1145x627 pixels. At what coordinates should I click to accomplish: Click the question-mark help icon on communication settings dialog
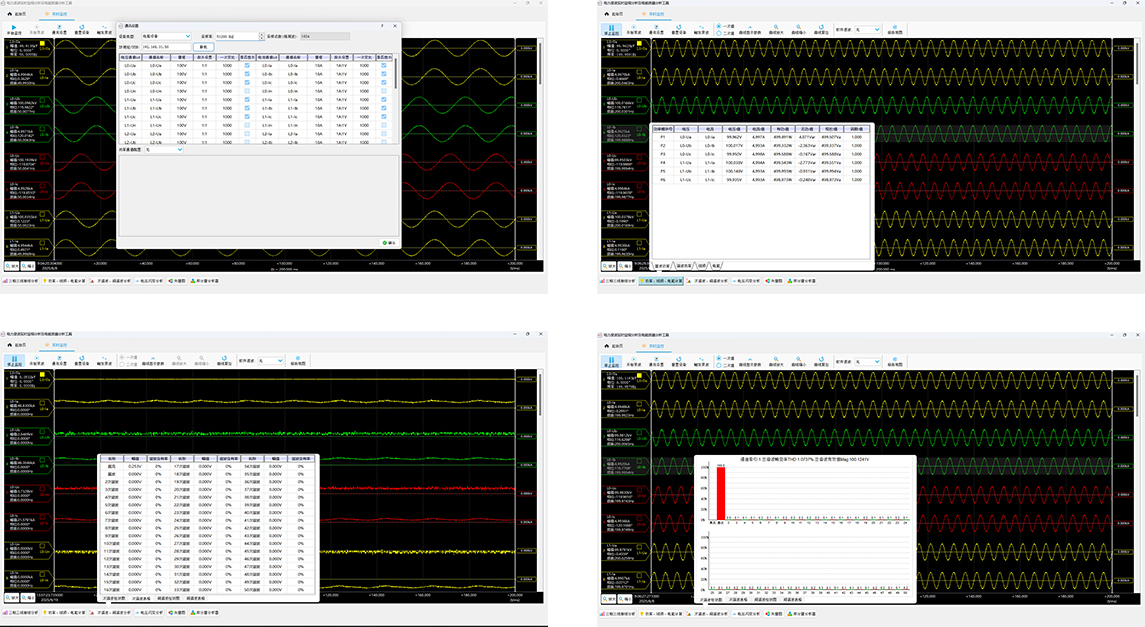383,26
